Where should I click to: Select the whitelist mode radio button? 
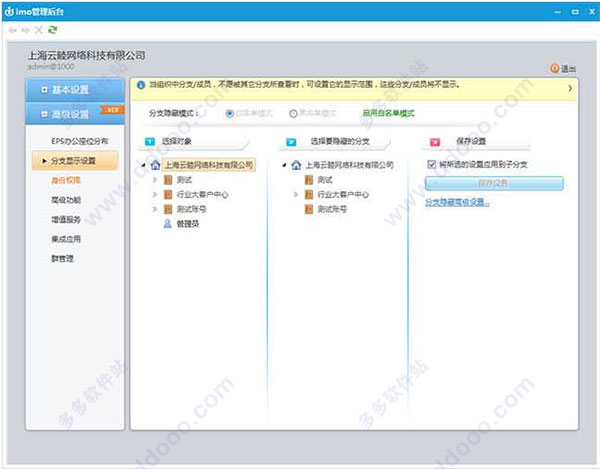tap(230, 114)
